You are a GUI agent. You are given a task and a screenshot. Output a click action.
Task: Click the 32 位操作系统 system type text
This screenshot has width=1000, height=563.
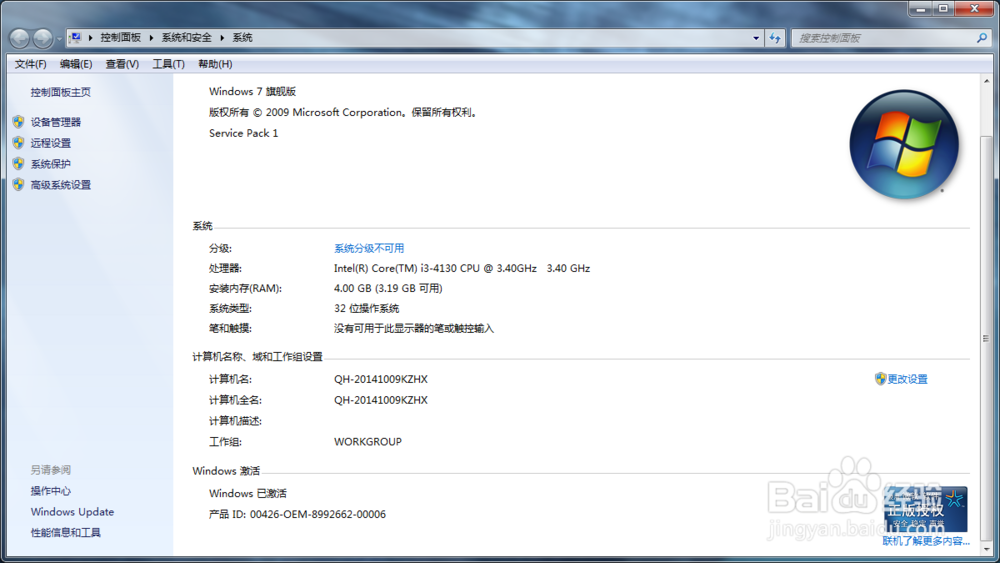click(367, 309)
